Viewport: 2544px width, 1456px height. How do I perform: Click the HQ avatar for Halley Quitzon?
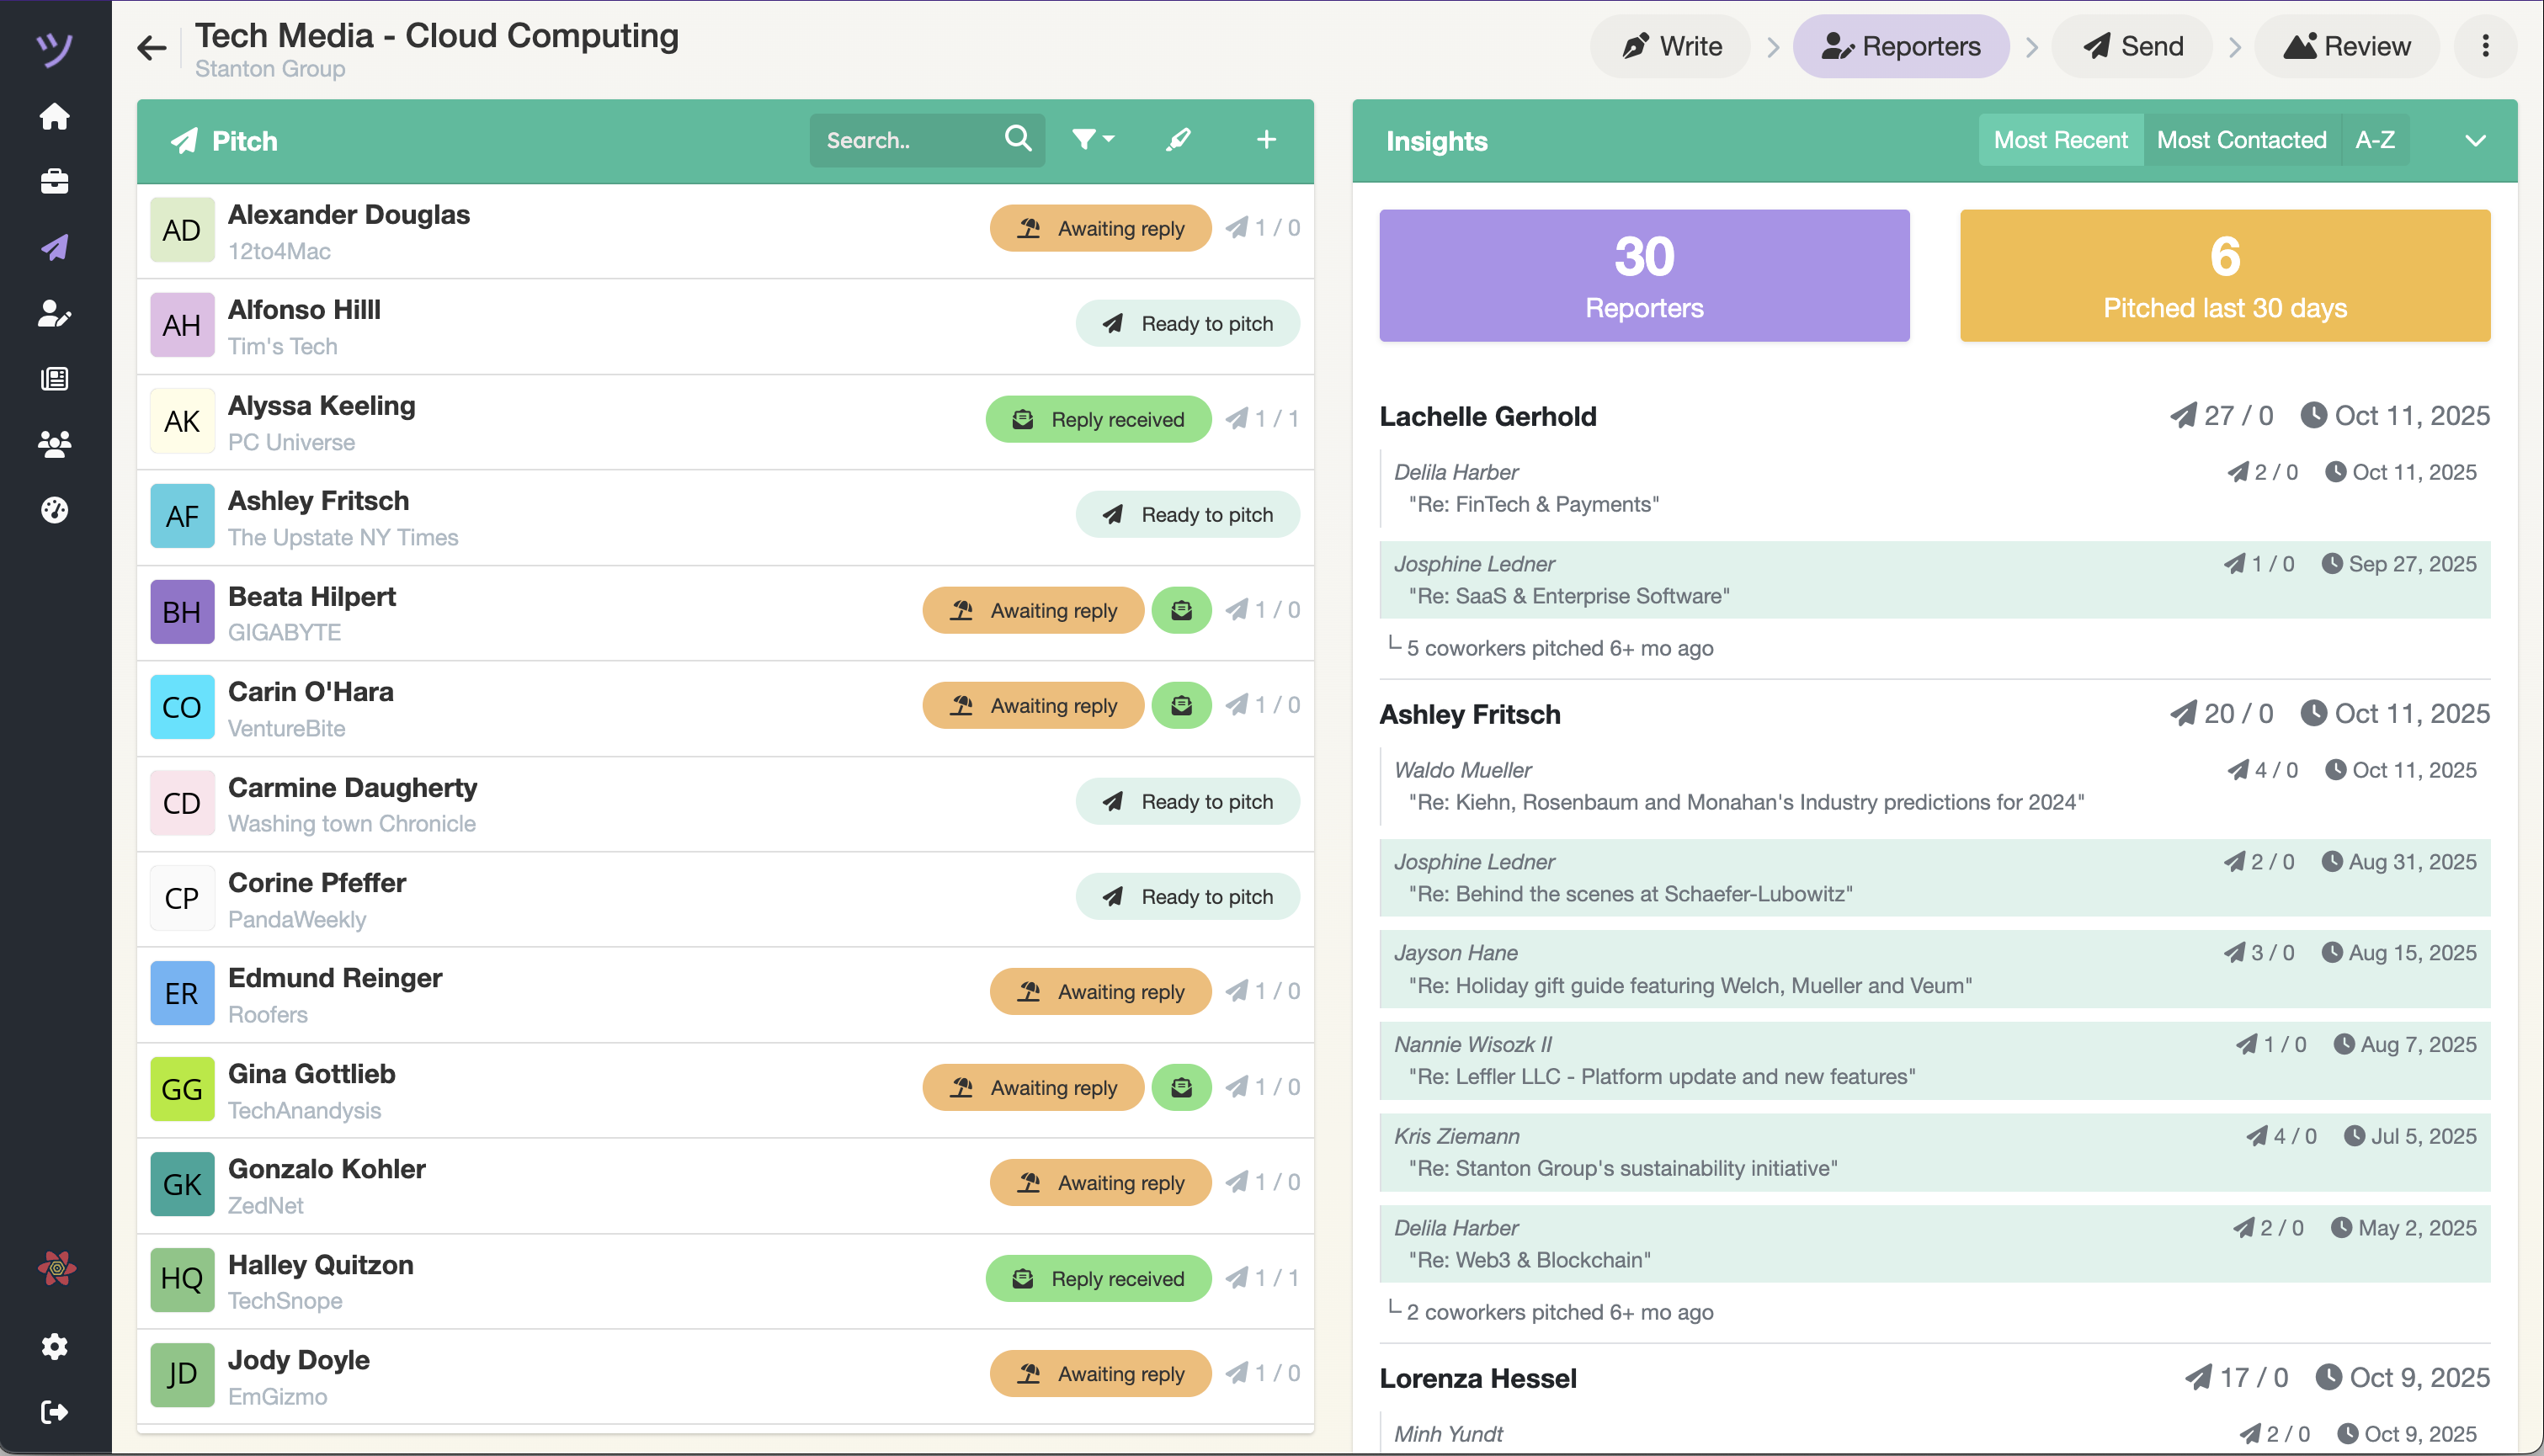tap(182, 1278)
